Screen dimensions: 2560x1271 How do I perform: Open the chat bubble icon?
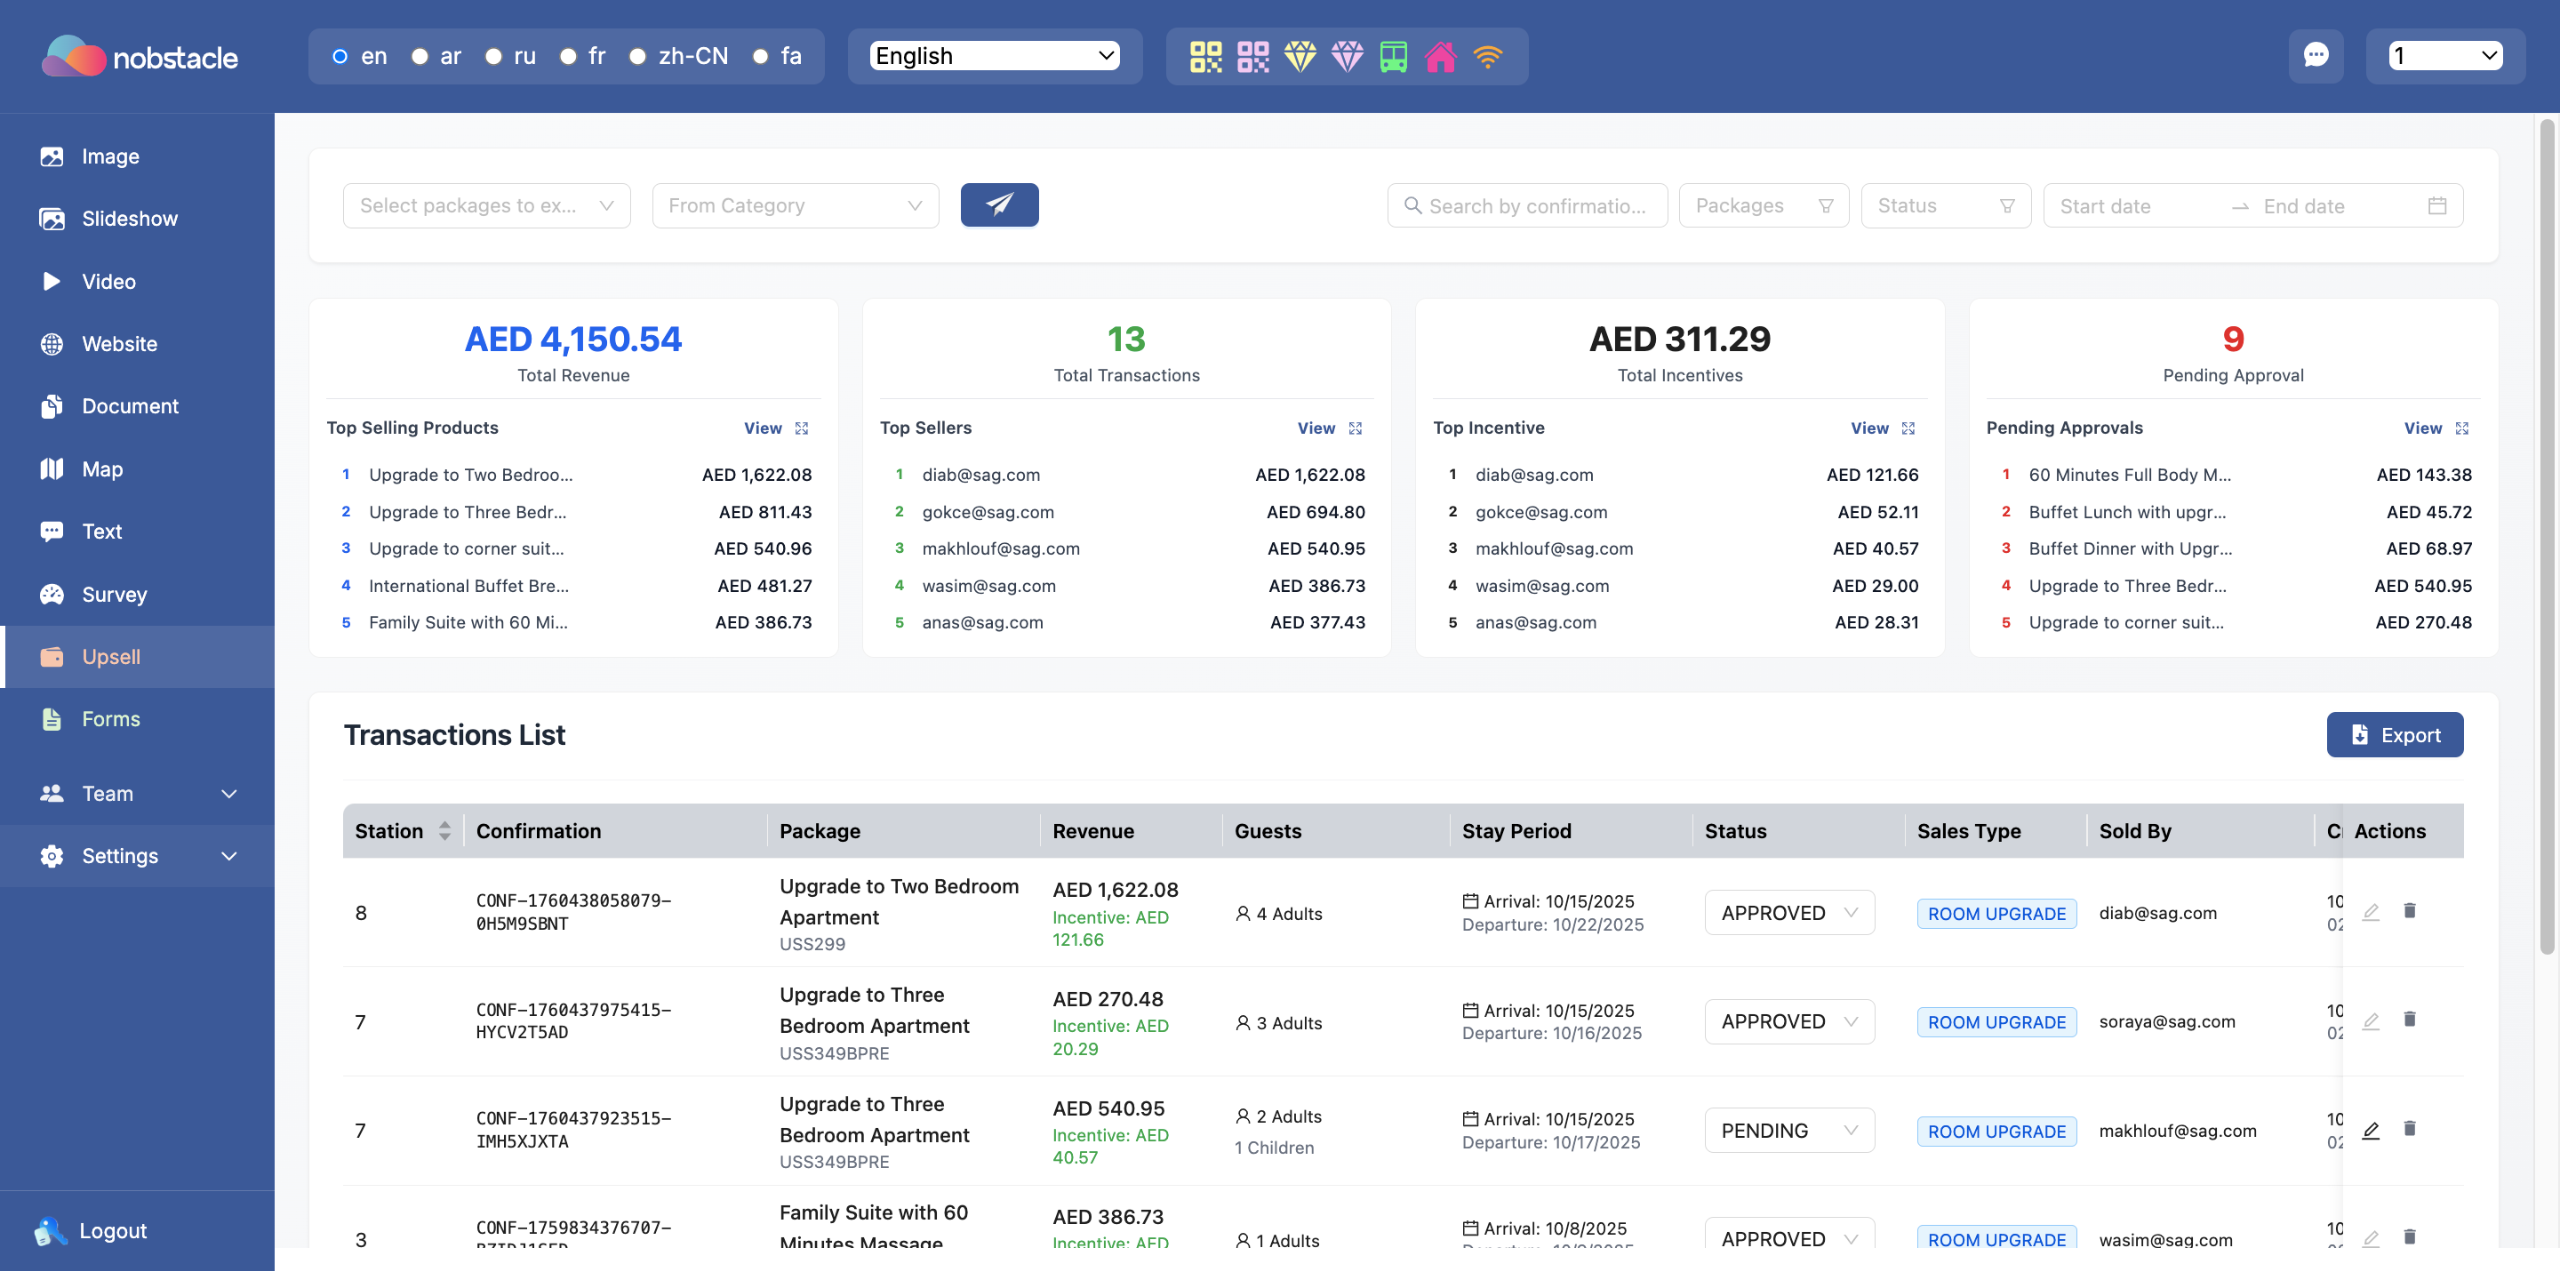[2315, 55]
